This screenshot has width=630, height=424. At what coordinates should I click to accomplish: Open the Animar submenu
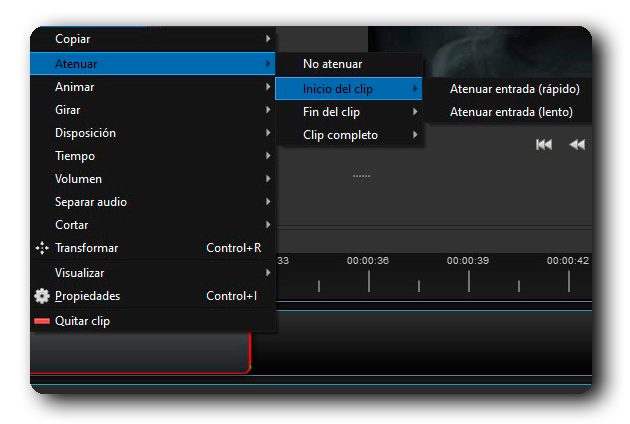click(x=153, y=87)
